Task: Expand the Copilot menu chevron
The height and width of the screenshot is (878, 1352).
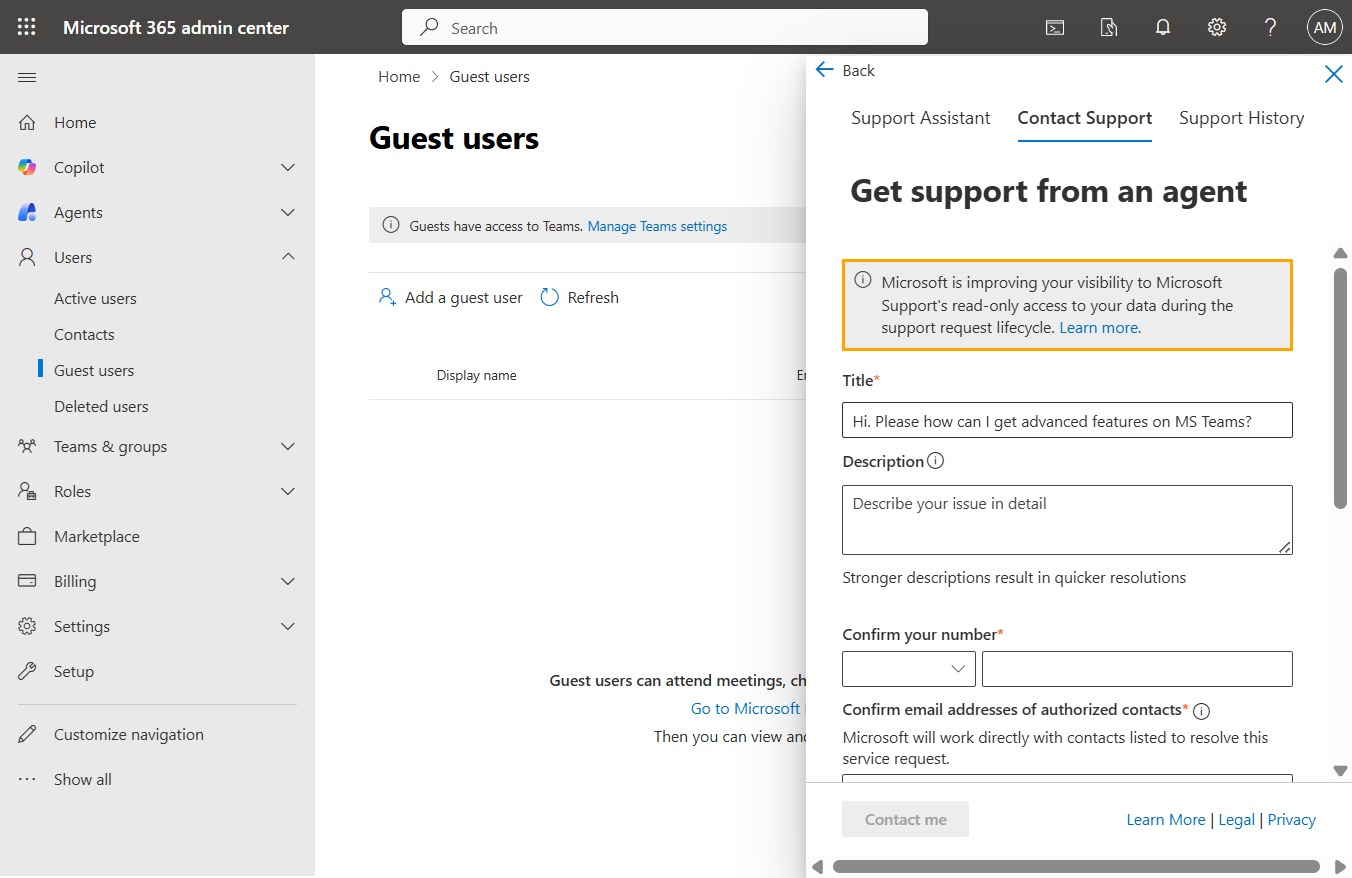Action: coord(288,167)
